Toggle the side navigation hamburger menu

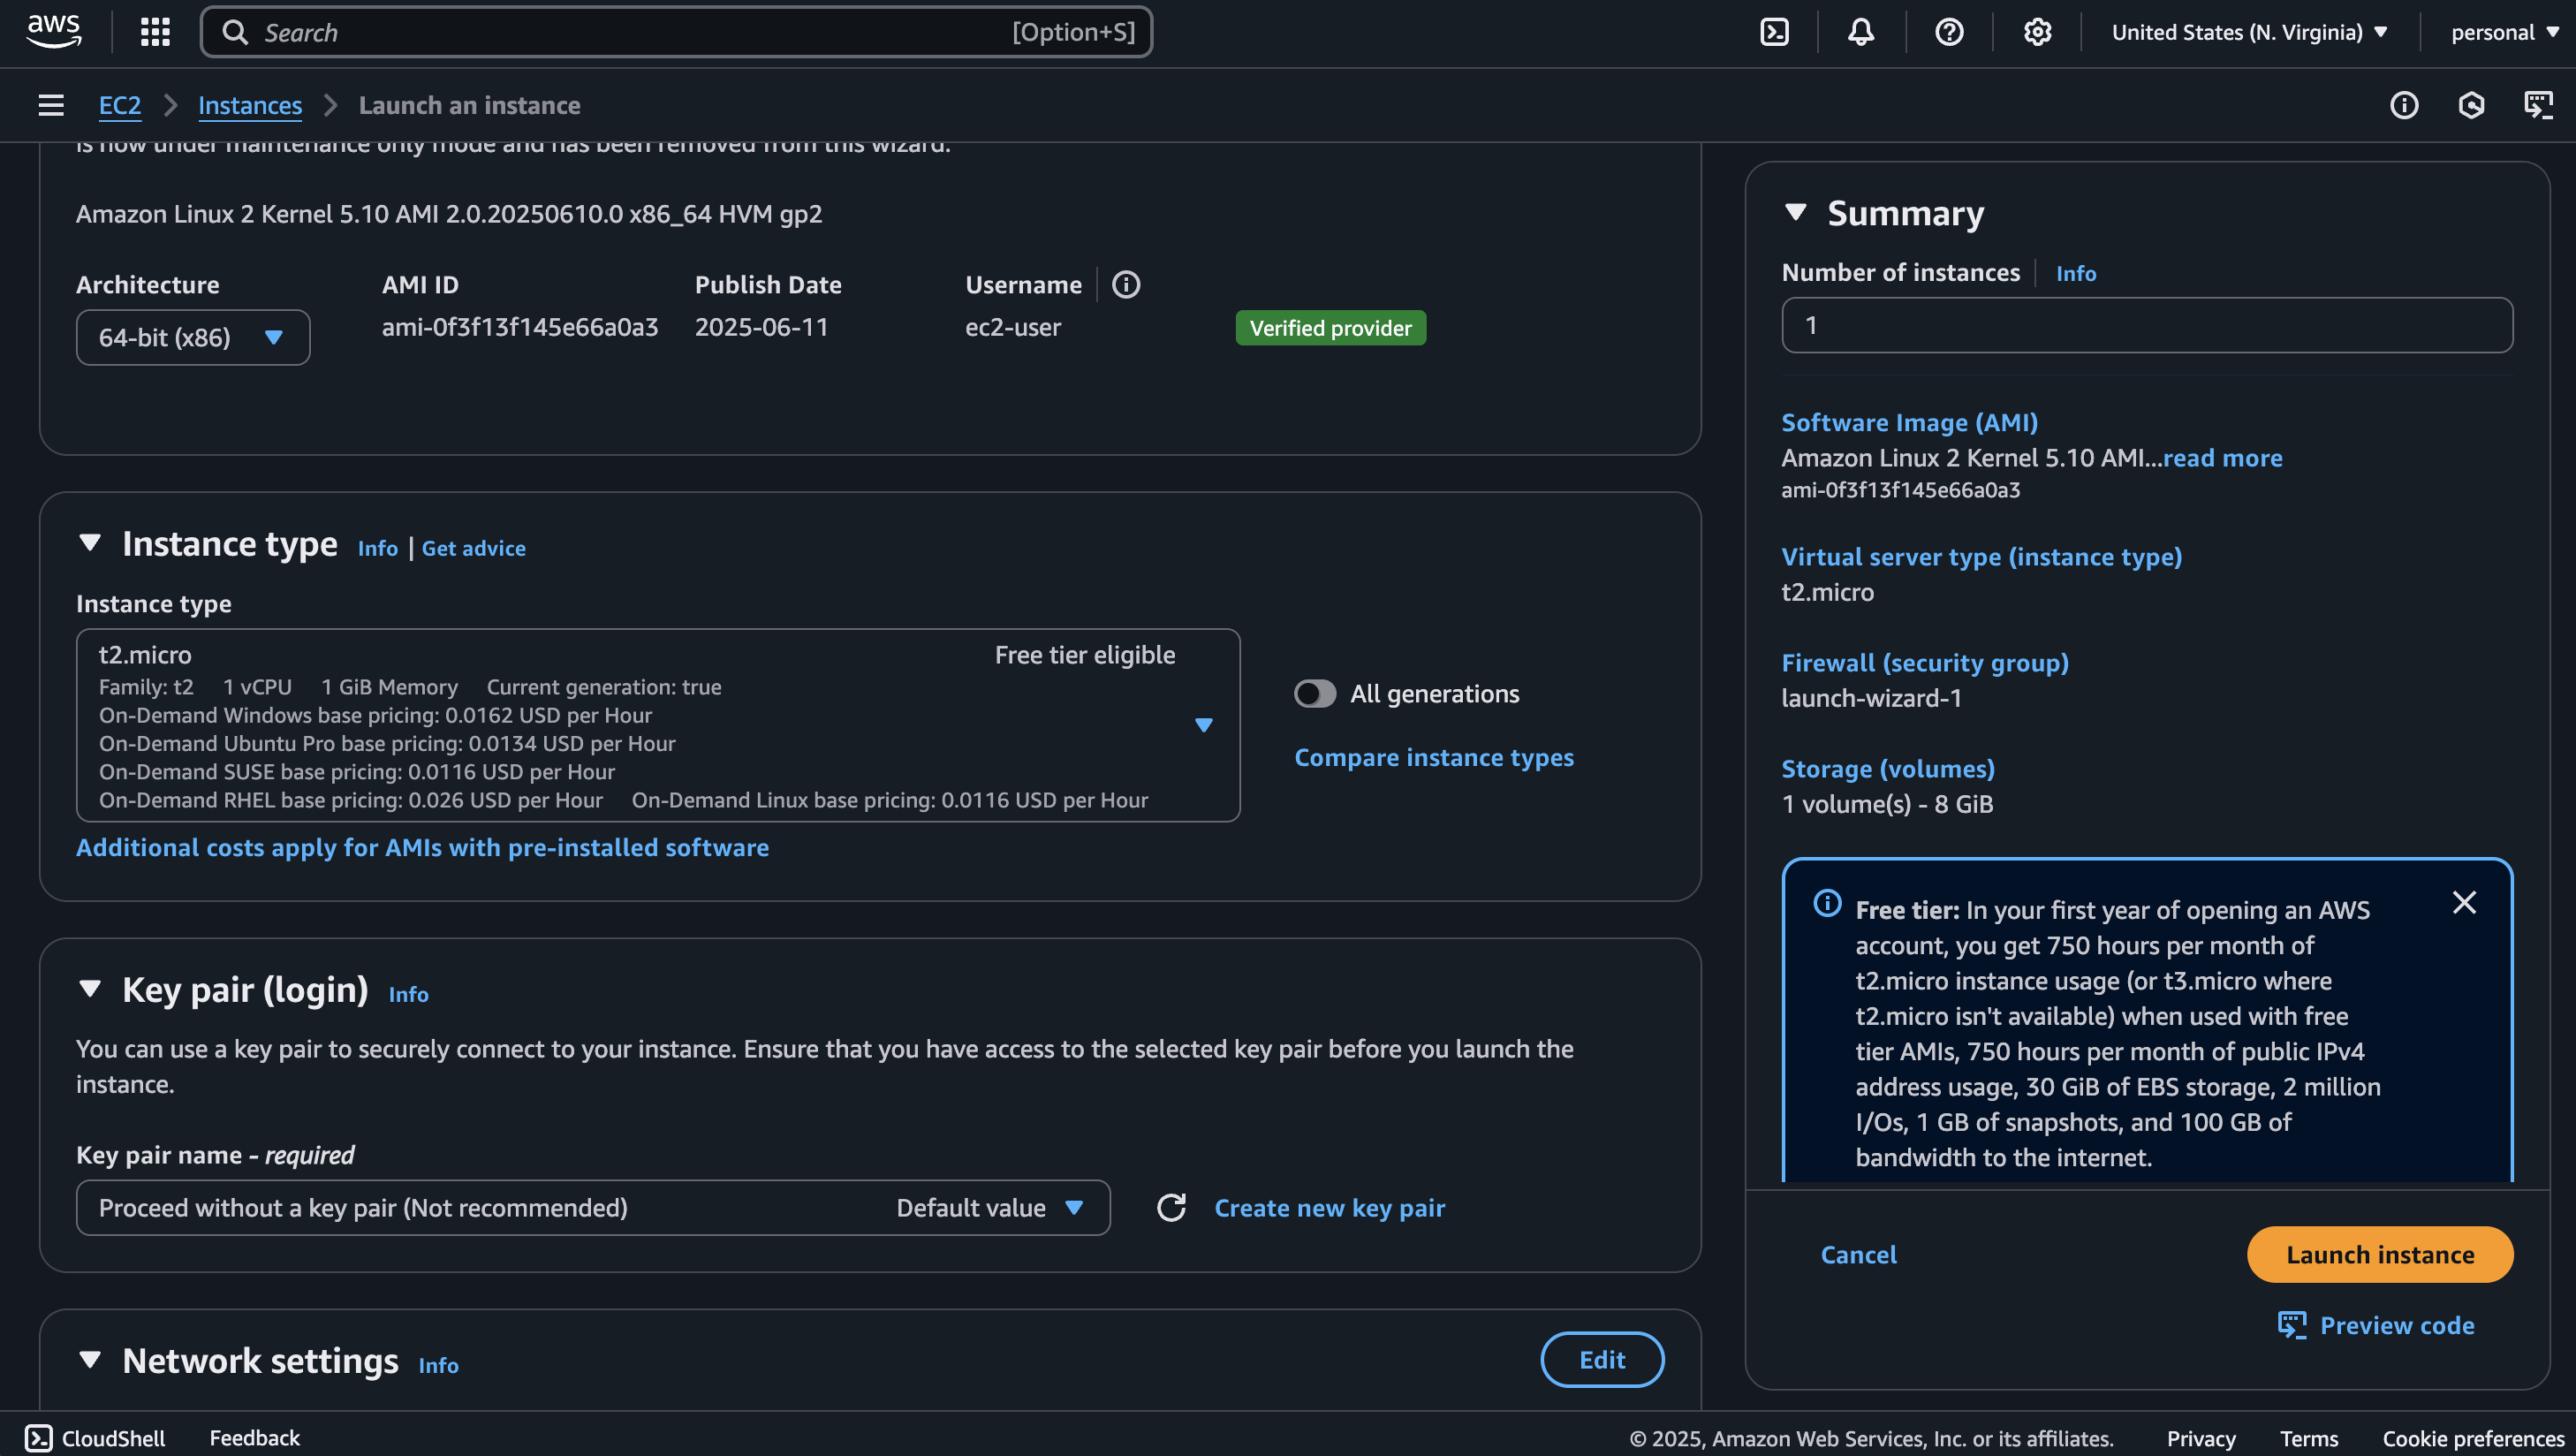(x=51, y=105)
